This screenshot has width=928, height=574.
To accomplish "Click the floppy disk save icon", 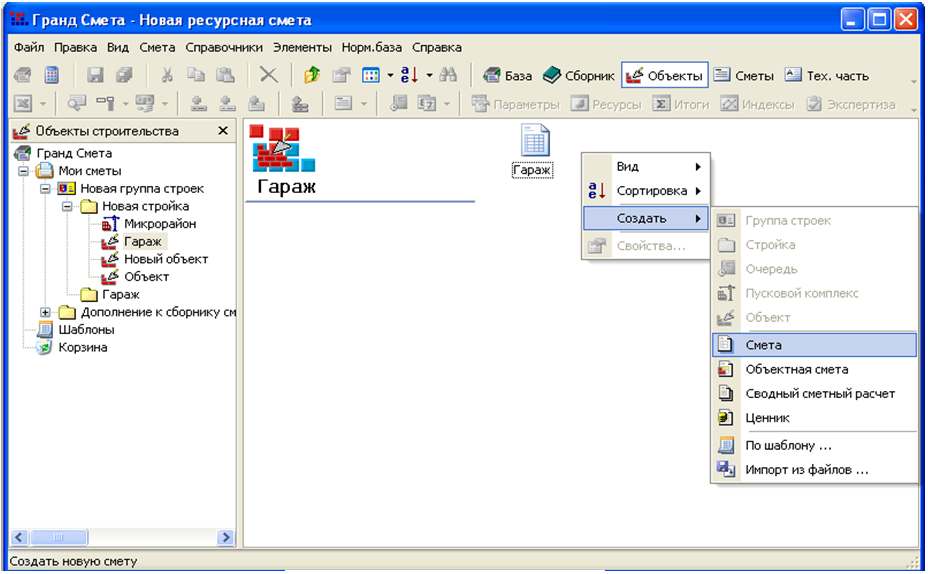I will [x=95, y=75].
